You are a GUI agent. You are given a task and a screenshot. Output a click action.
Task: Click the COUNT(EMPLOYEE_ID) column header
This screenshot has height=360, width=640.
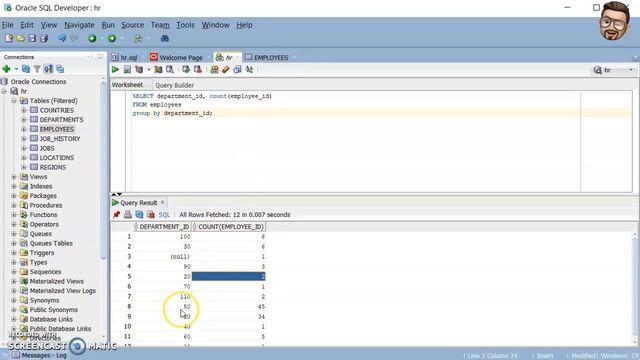click(x=229, y=227)
